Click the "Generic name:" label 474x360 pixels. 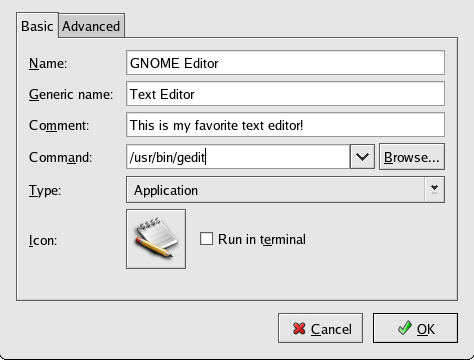(71, 95)
